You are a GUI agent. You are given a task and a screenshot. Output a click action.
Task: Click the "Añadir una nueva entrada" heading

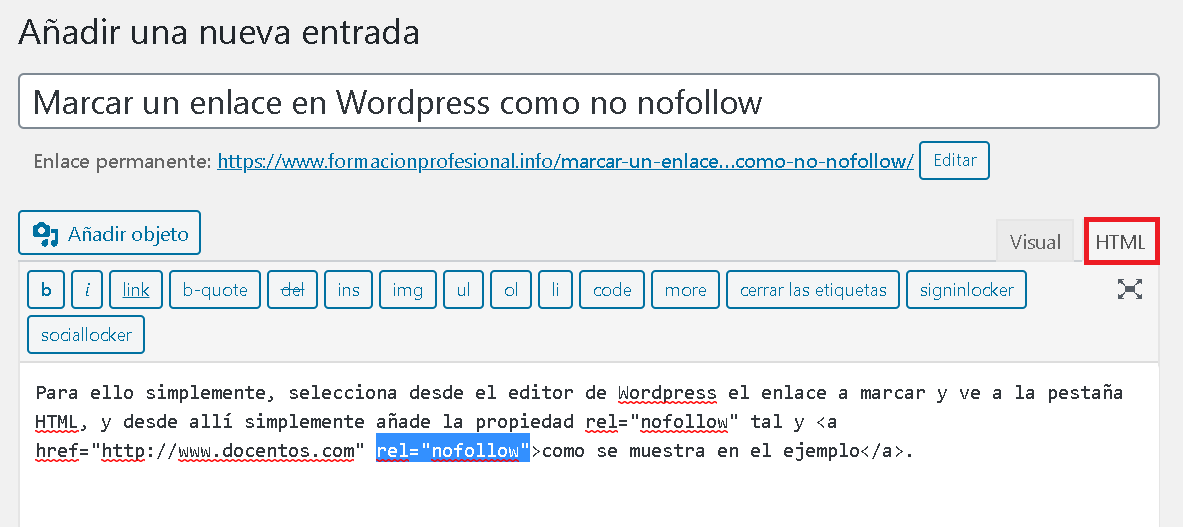219,33
